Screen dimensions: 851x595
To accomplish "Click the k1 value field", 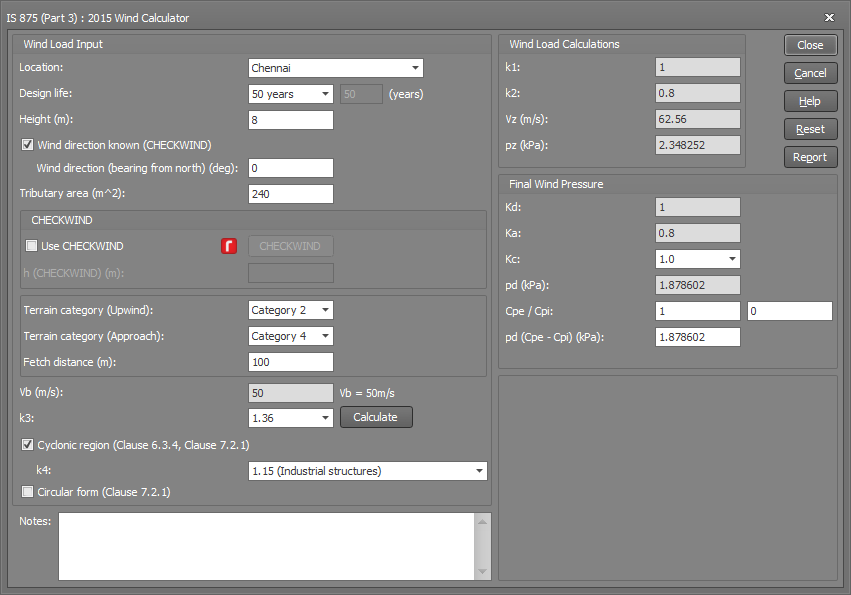I will (x=697, y=67).
